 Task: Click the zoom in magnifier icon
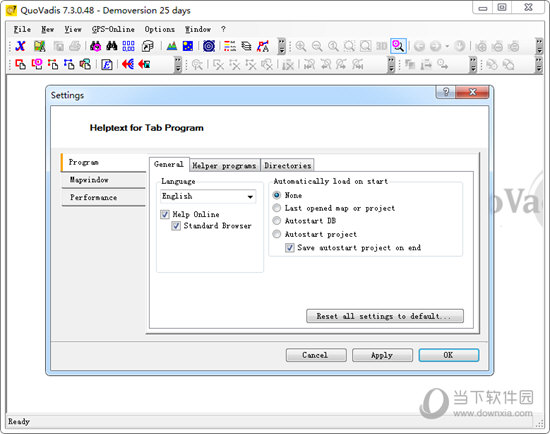301,46
